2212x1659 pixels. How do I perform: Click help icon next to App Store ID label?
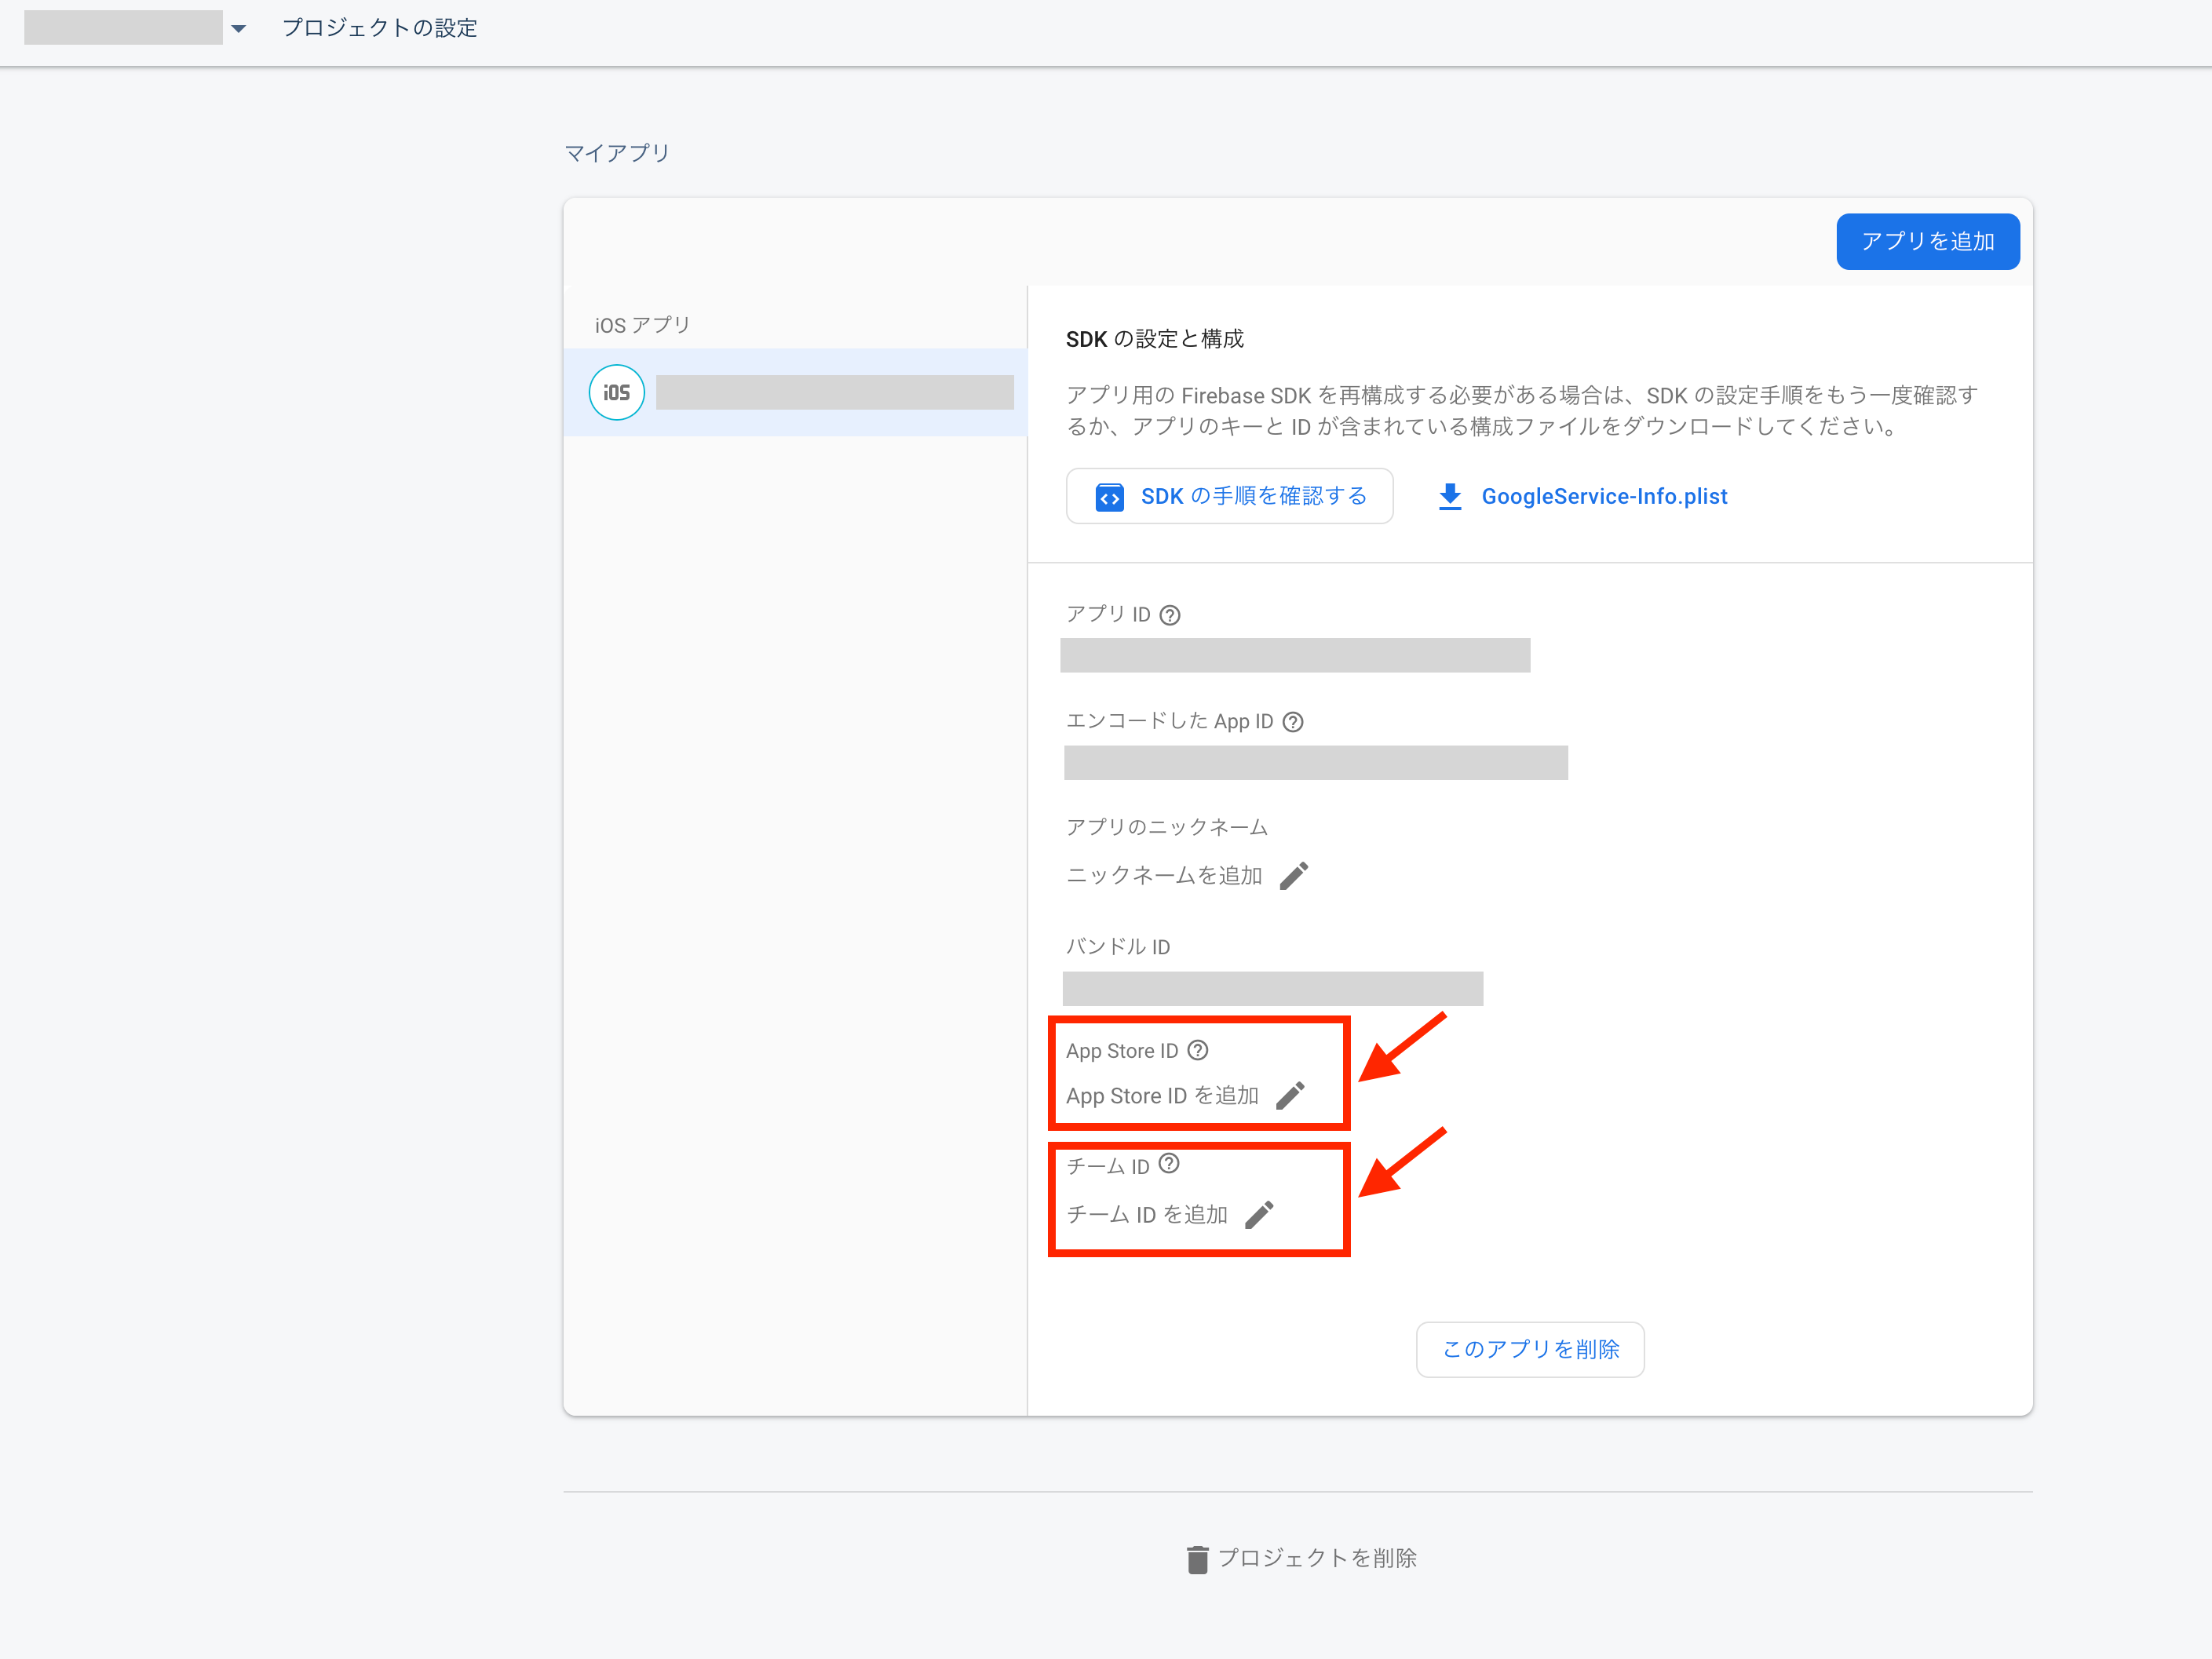coord(1198,1050)
